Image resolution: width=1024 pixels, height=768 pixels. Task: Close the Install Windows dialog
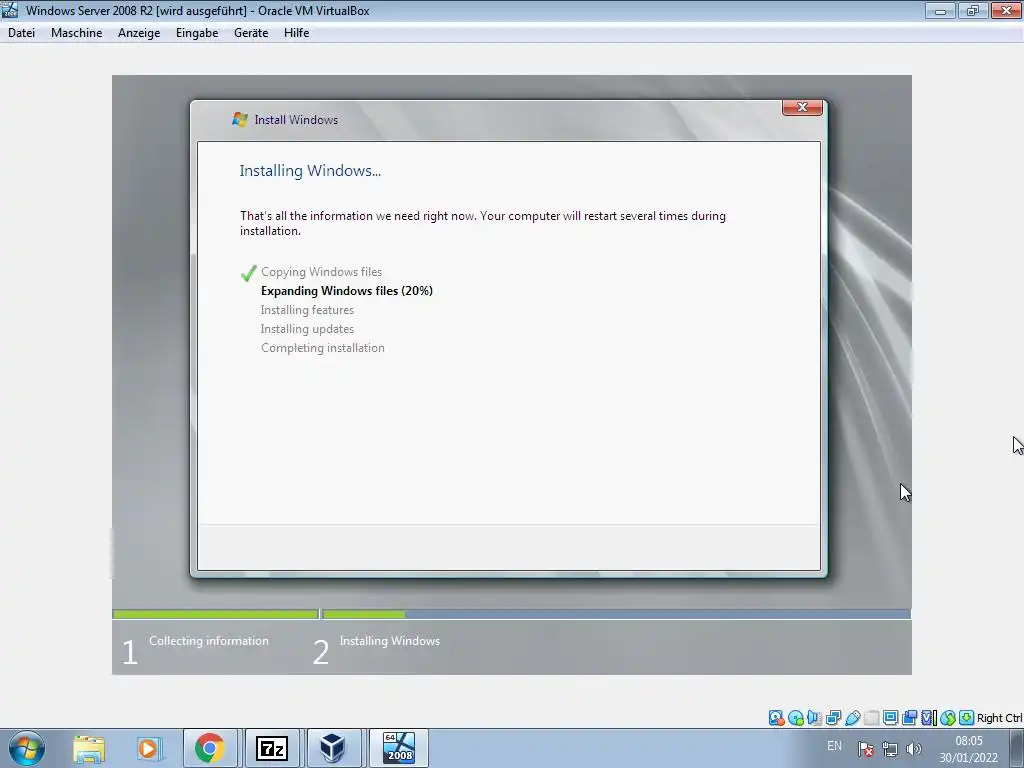point(802,107)
